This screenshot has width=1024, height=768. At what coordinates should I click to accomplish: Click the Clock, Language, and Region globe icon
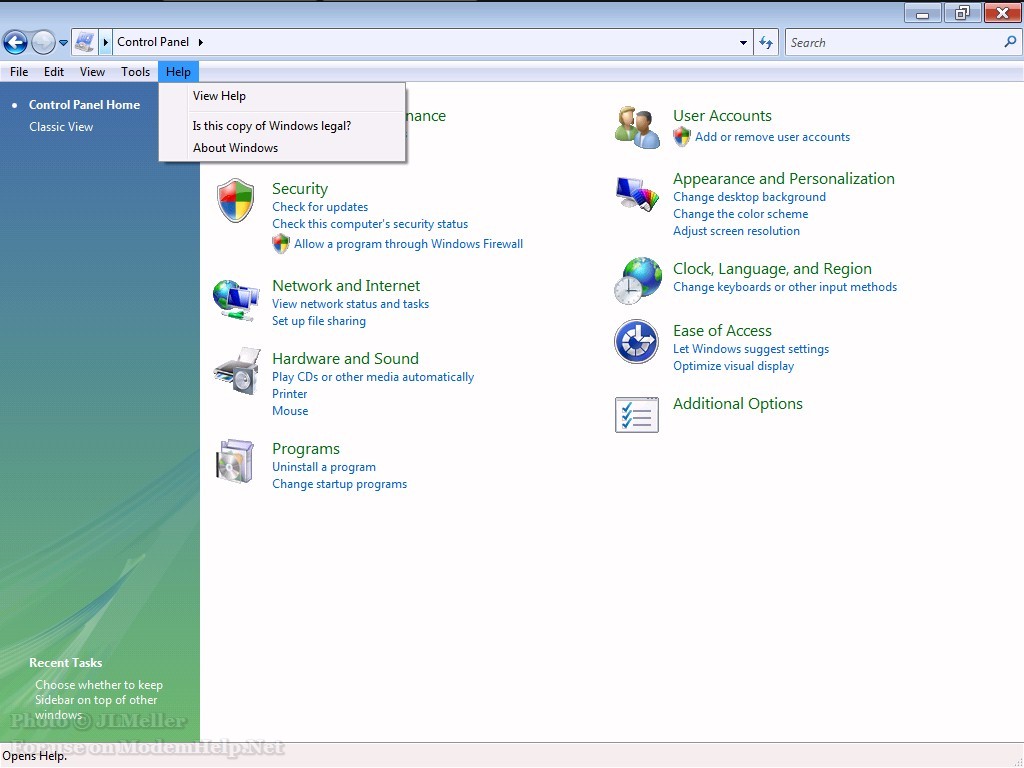coord(637,280)
